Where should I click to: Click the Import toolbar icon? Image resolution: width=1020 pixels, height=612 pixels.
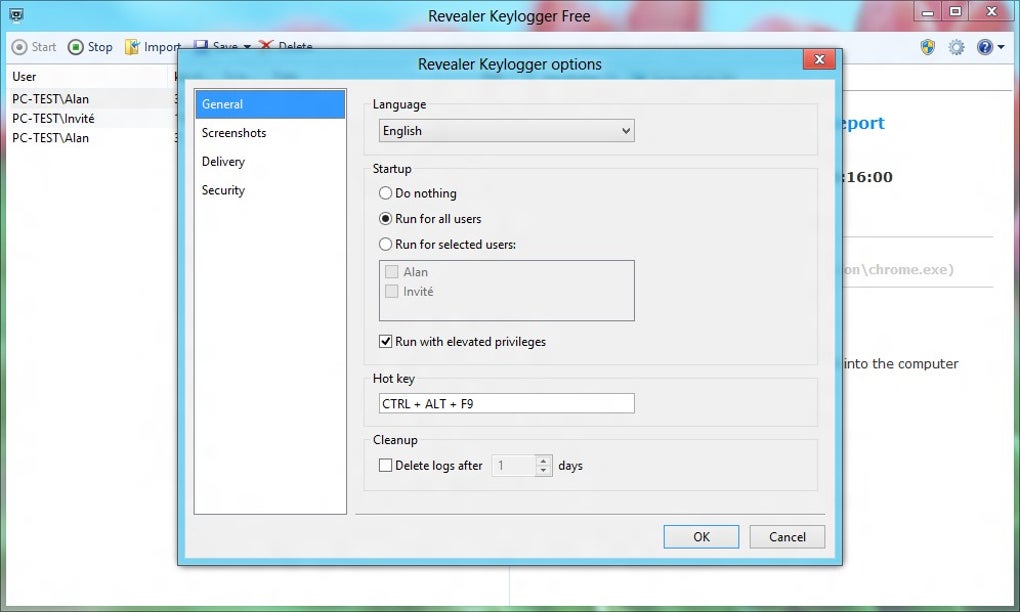[132, 47]
